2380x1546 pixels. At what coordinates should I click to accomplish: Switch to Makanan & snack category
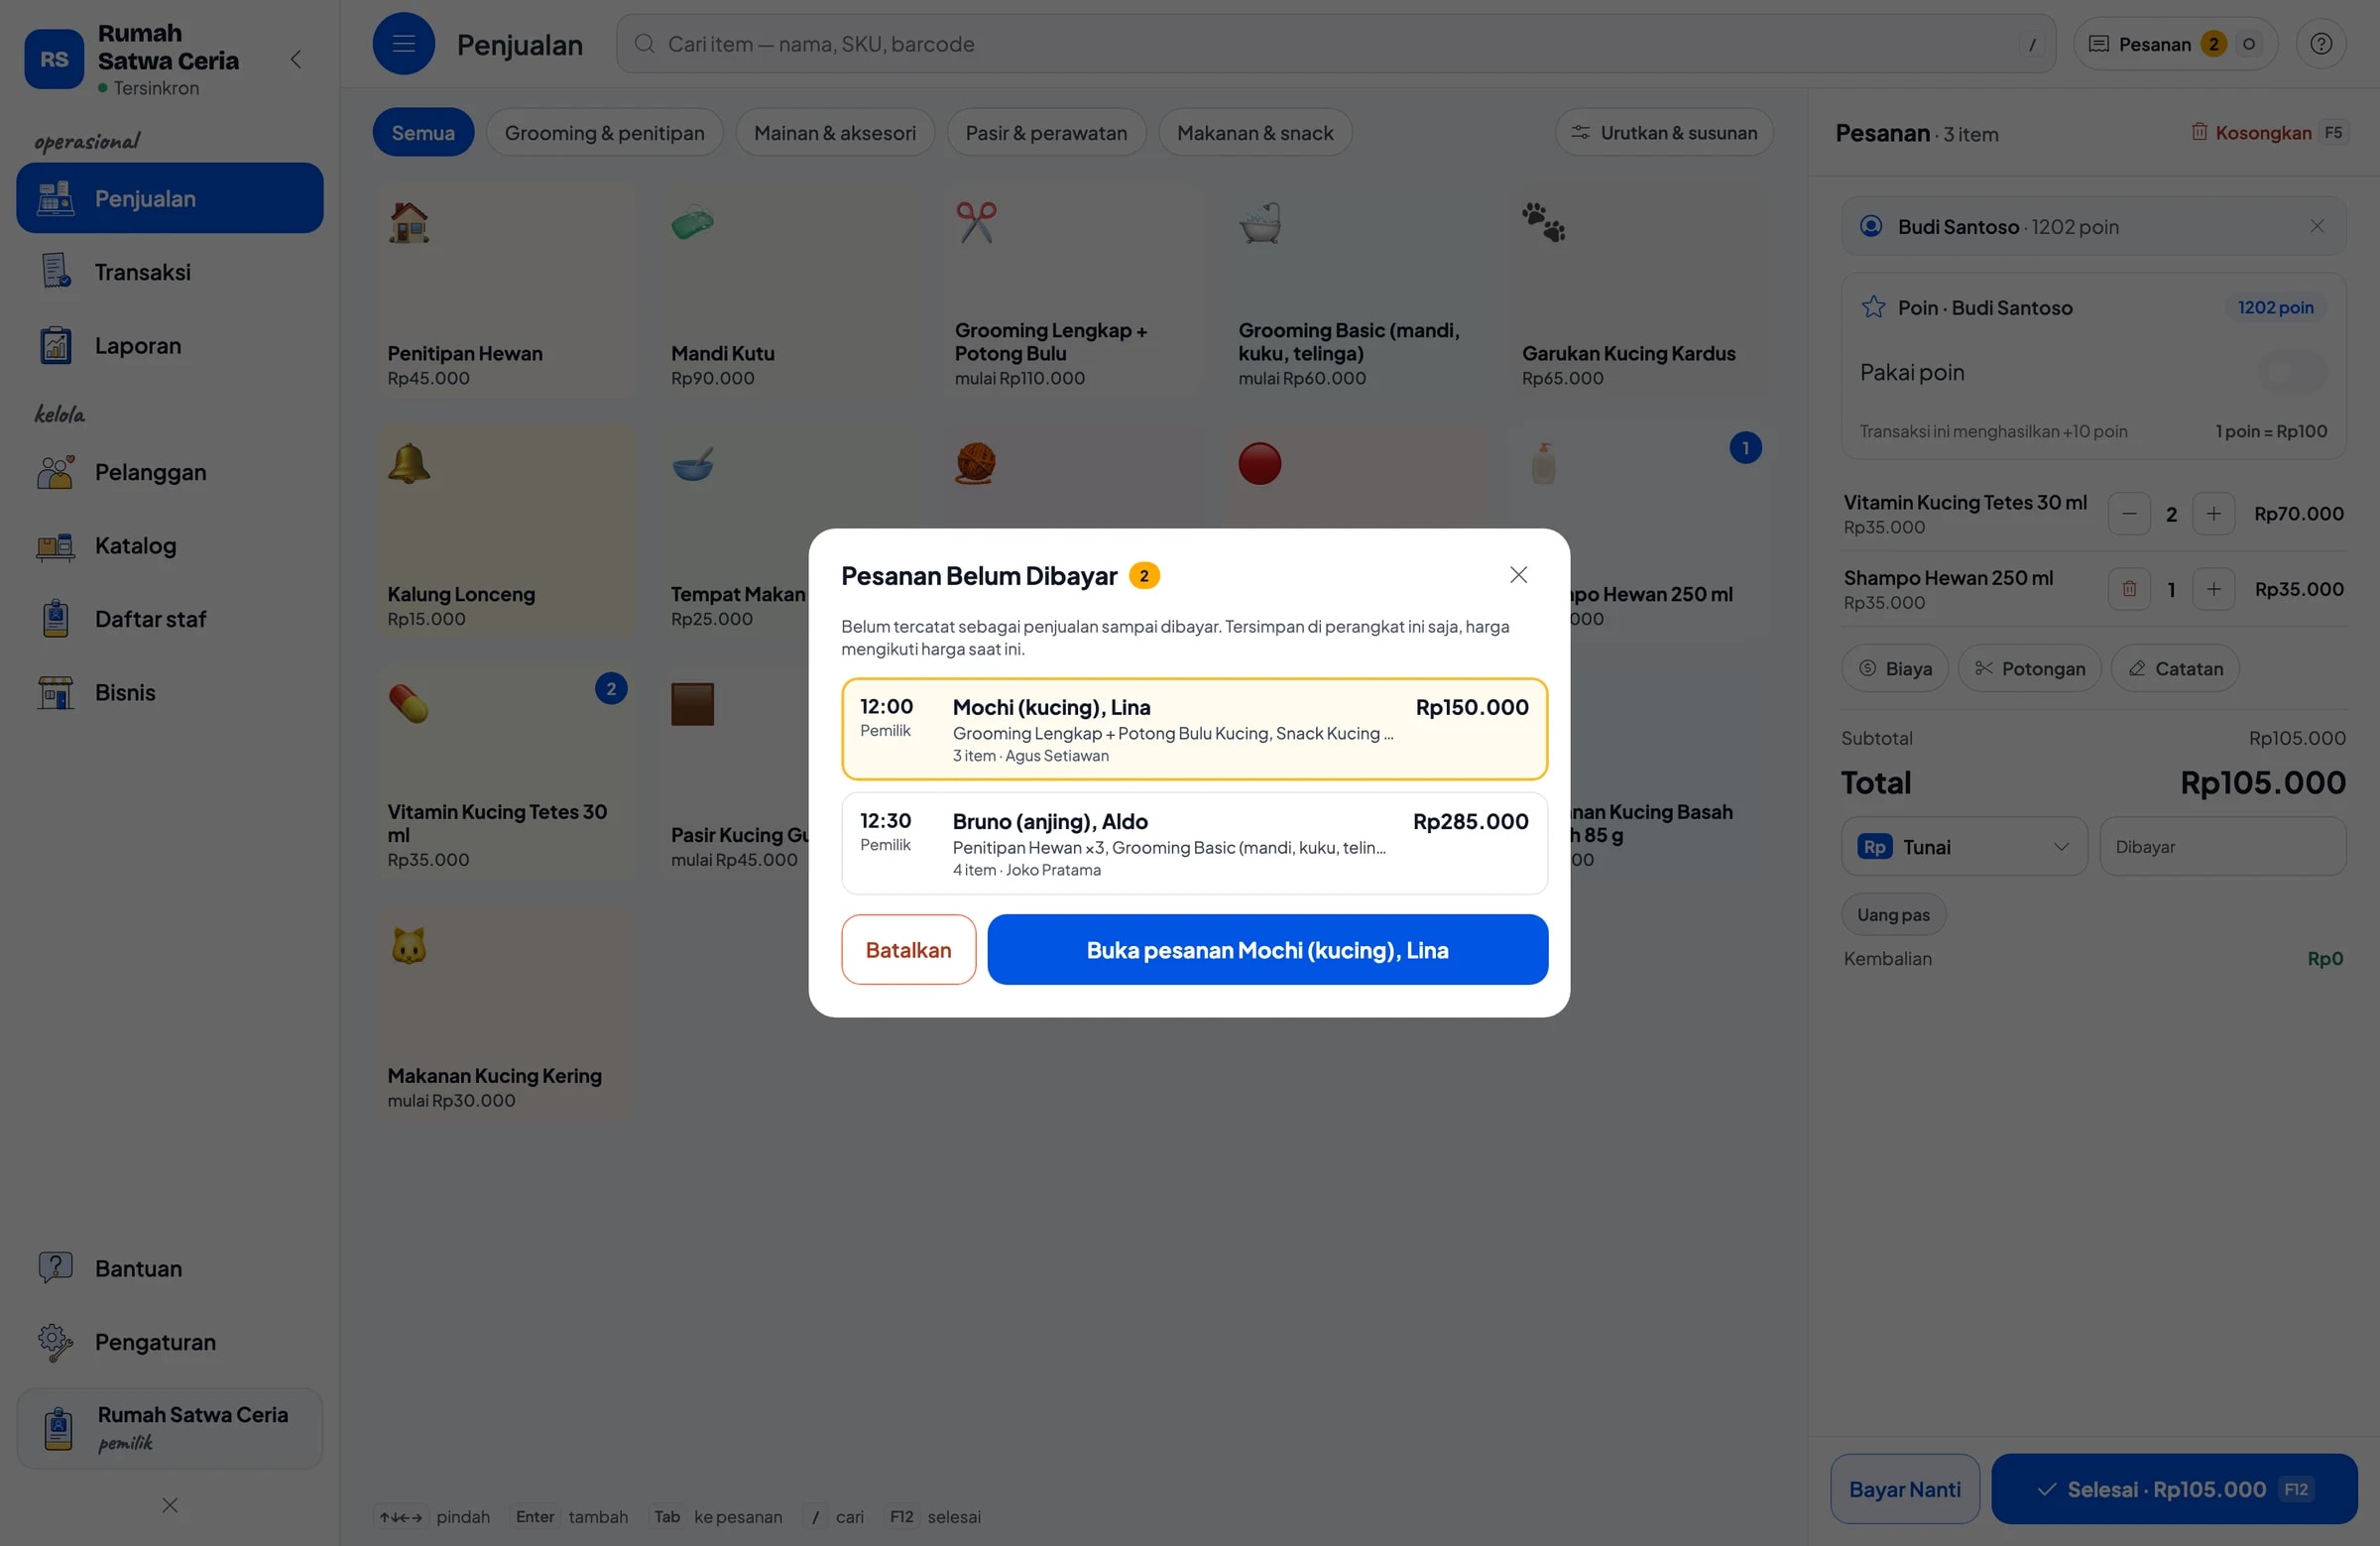pos(1255,132)
